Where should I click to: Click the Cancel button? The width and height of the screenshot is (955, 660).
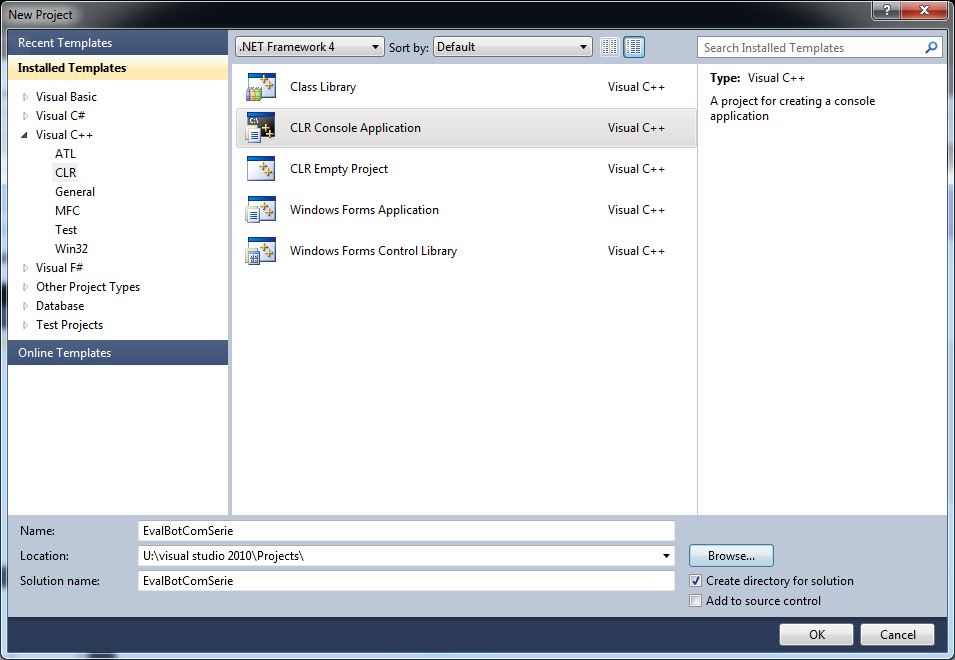(897, 634)
